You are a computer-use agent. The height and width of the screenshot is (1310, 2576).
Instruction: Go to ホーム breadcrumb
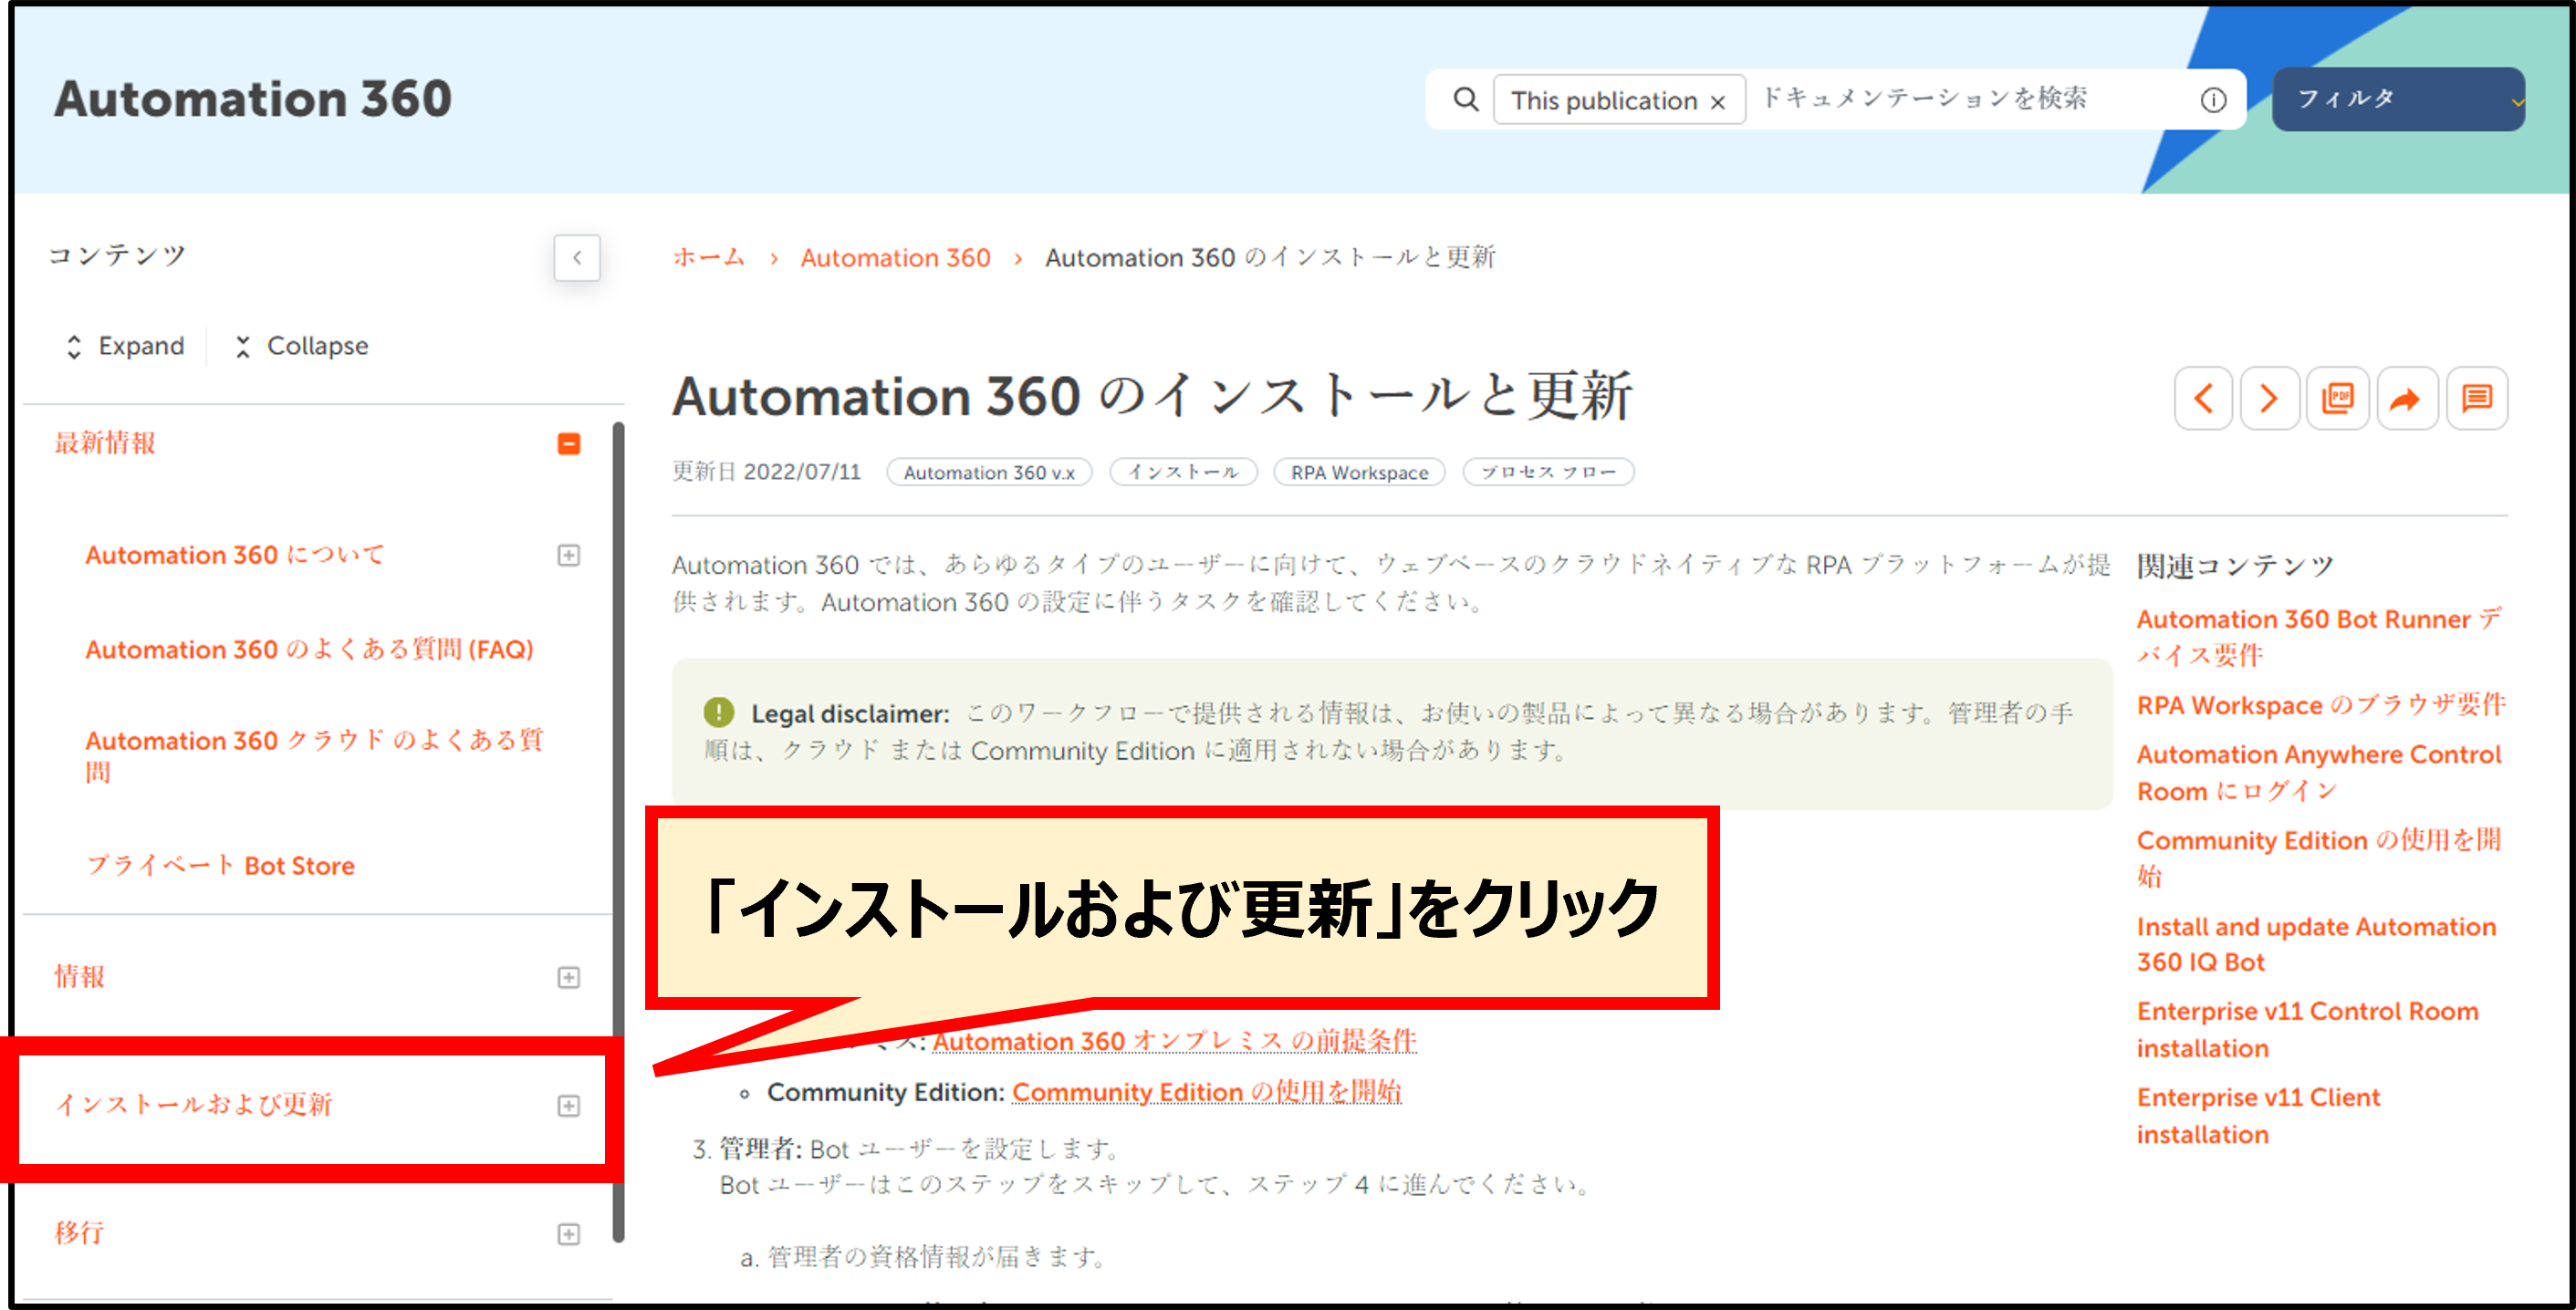709,257
